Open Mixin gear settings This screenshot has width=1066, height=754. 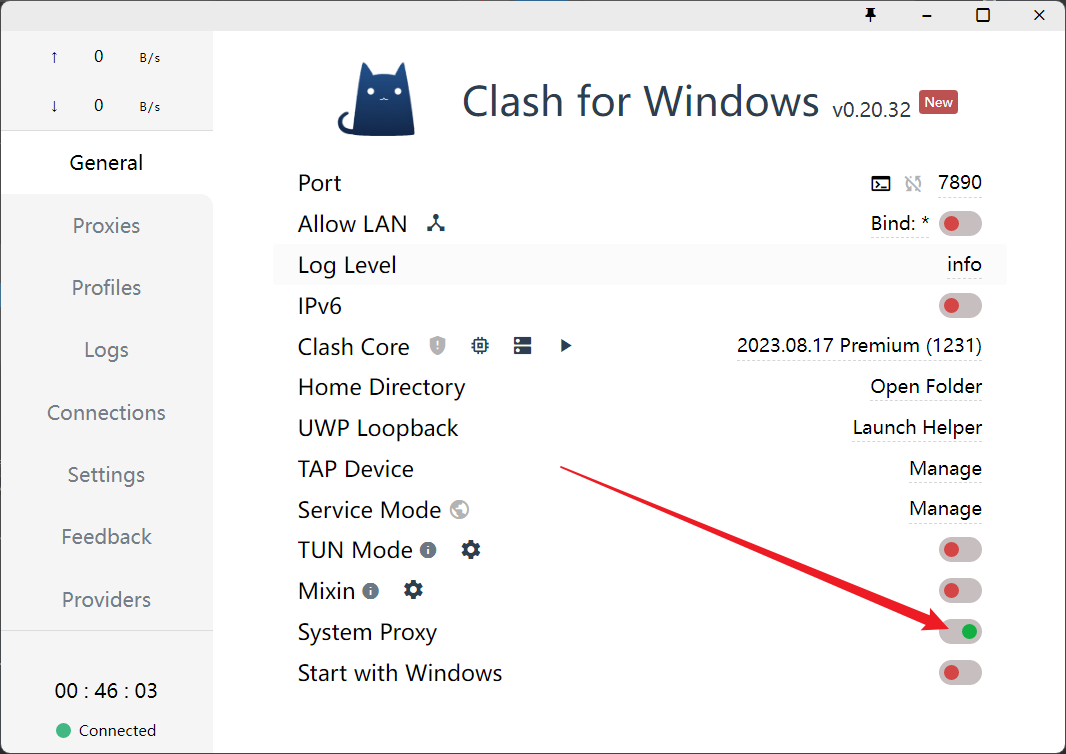413,591
